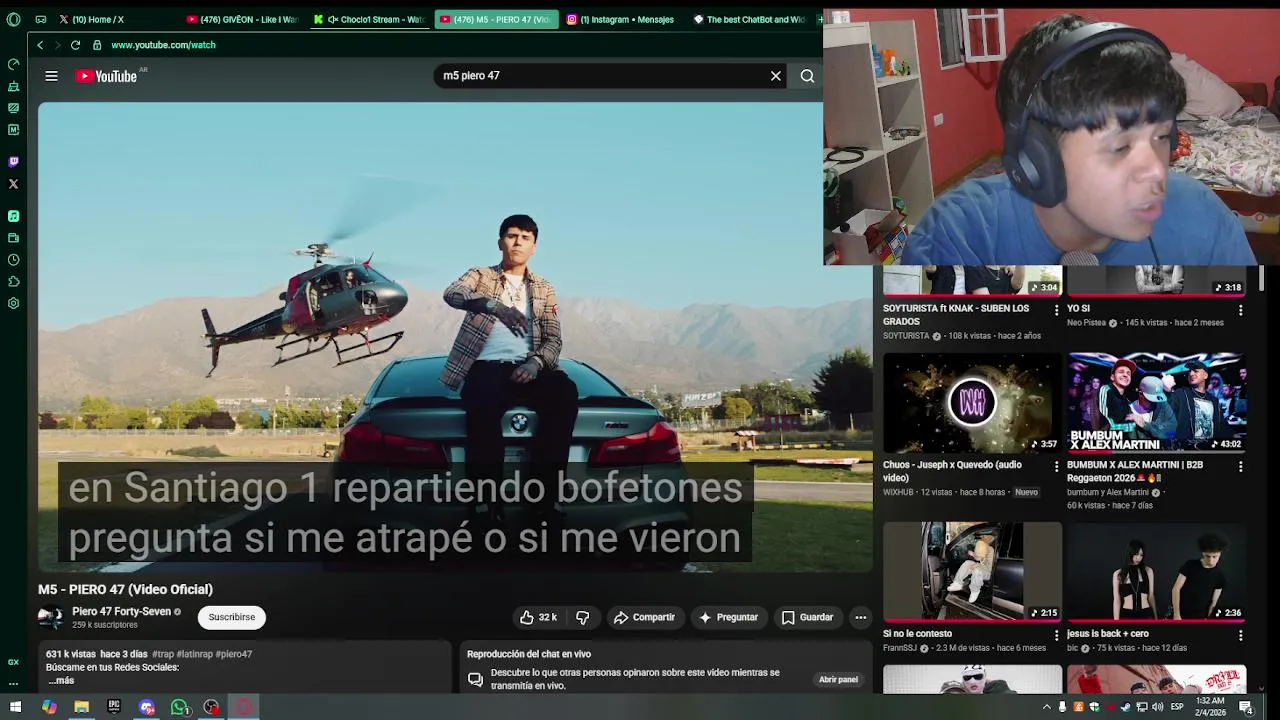The height and width of the screenshot is (720, 1280).
Task: Dislike the video with thumbs down
Action: pos(582,618)
